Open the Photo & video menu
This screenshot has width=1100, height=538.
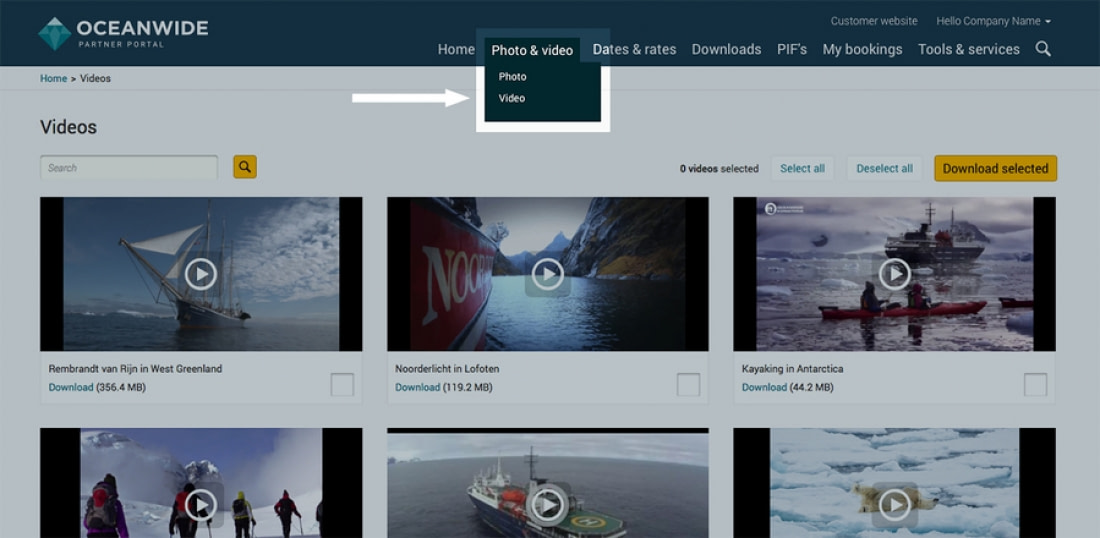click(x=532, y=50)
